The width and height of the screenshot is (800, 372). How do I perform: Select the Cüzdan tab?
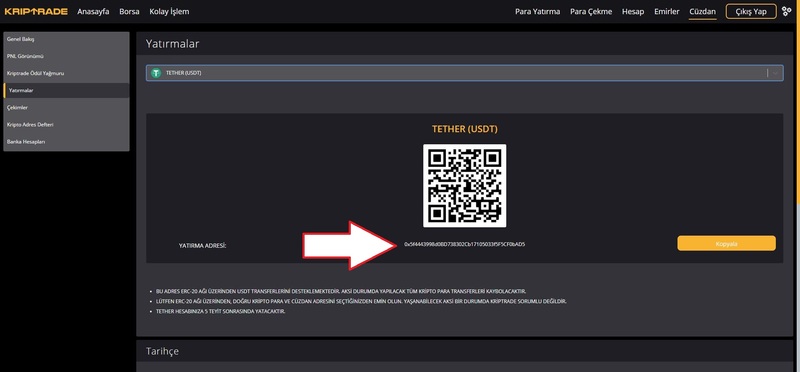pos(703,11)
